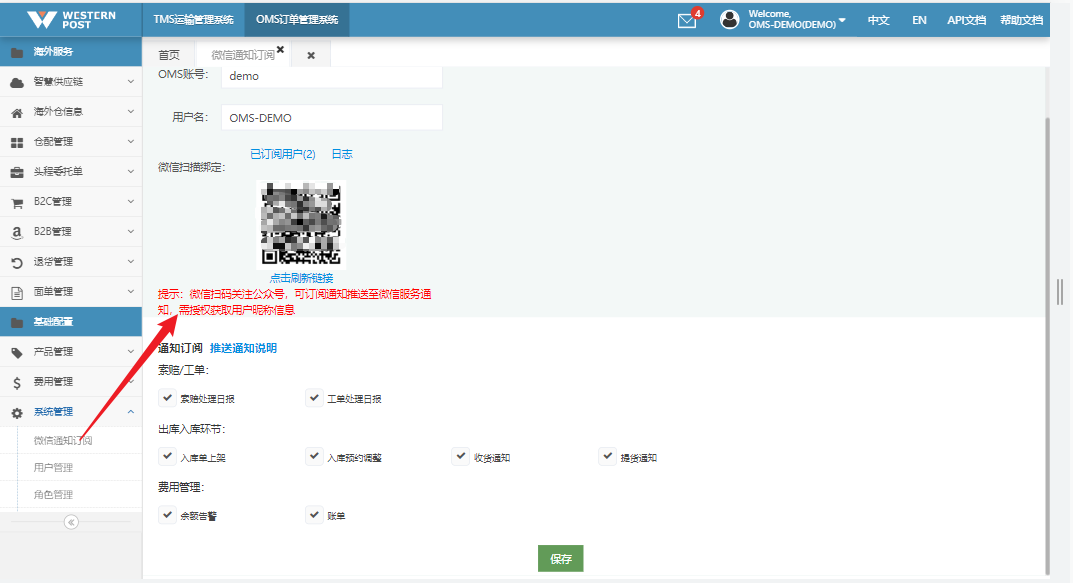Click the WeChat QR code image
This screenshot has height=583, width=1073.
pos(301,224)
